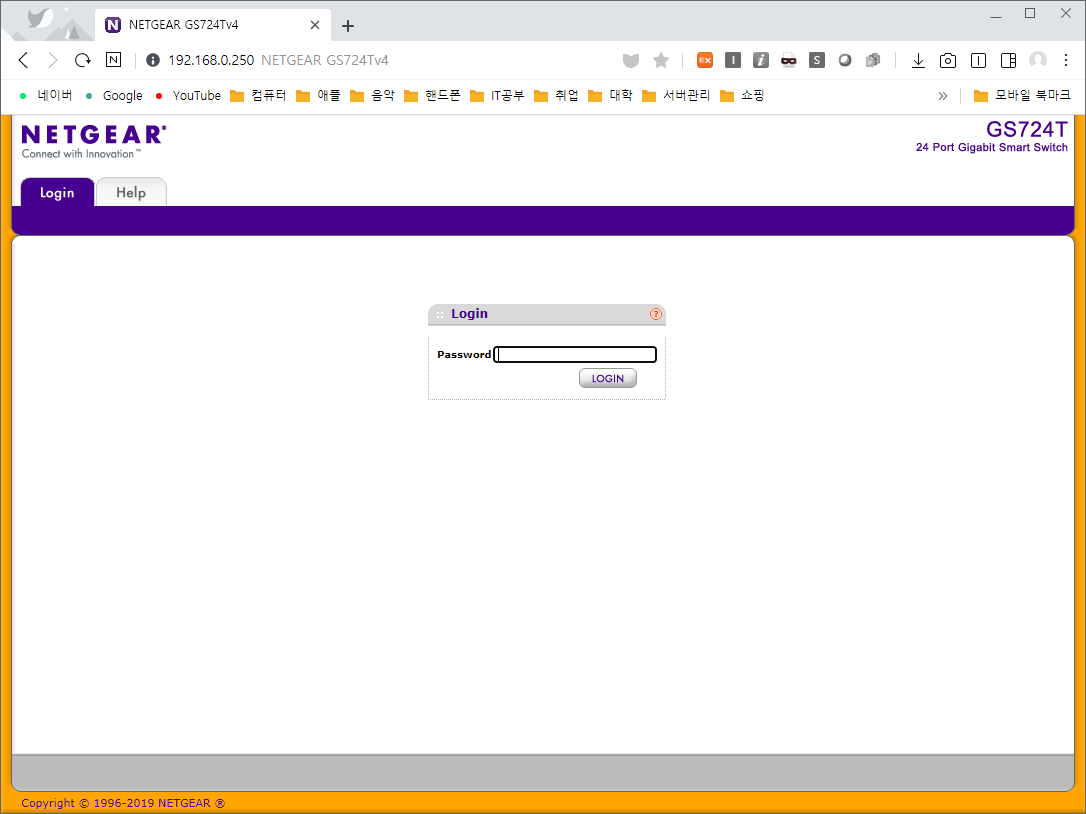Close the NETGEAR GS724Tv4 tab
The height and width of the screenshot is (814, 1086).
tap(314, 25)
